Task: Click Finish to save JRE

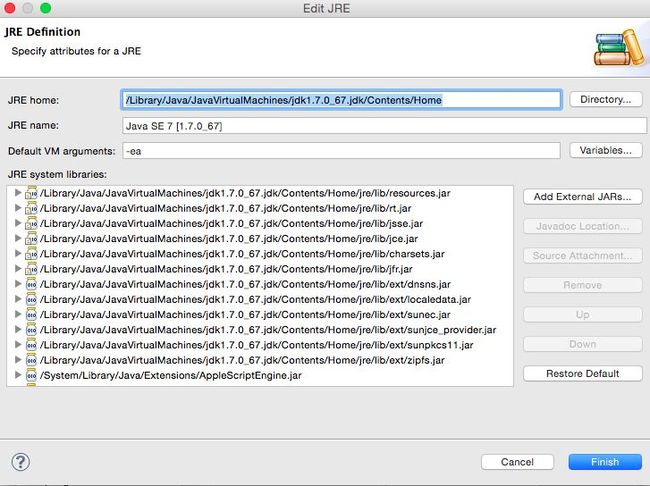Action: click(605, 462)
